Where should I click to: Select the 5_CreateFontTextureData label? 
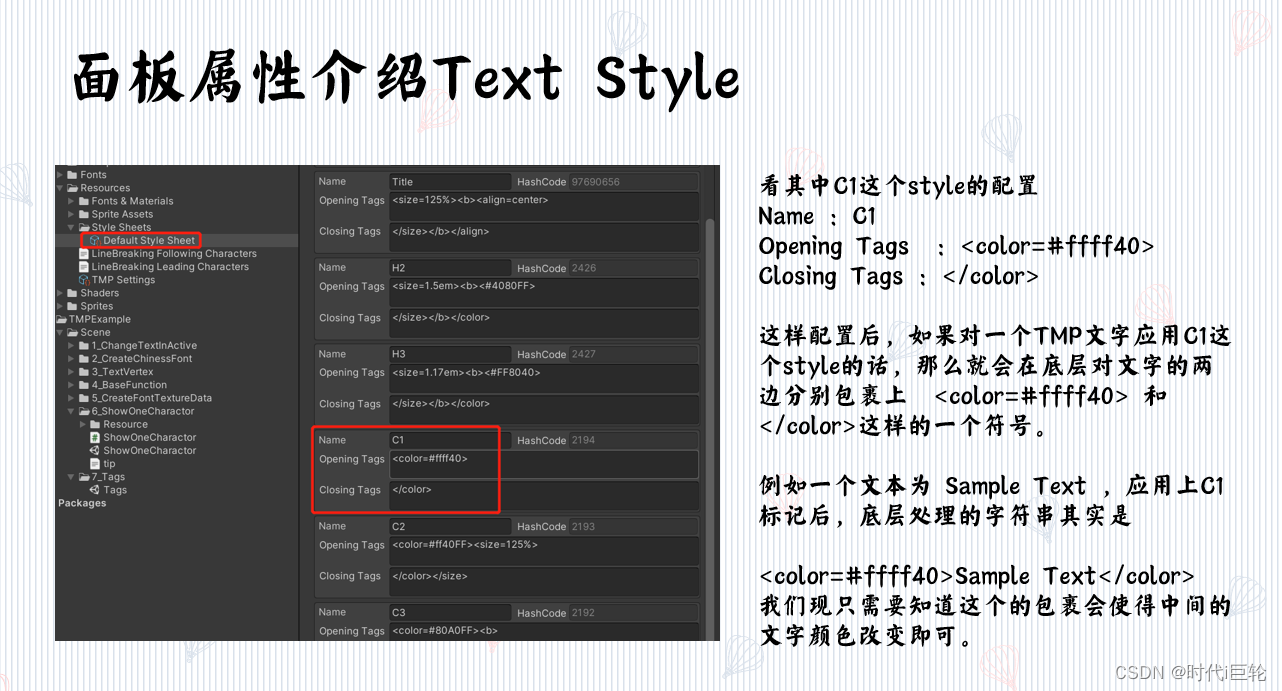pos(152,398)
